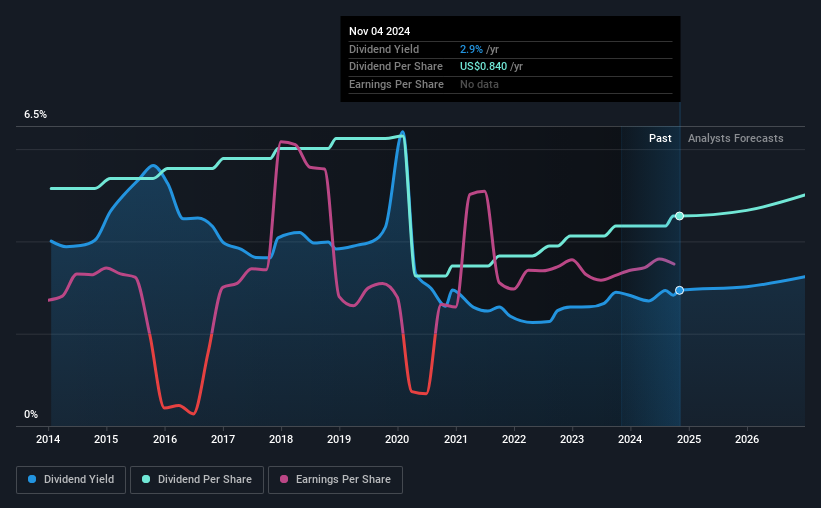This screenshot has width=821, height=508.
Task: Toggle the Dividend Per Share legend button
Action: [197, 480]
